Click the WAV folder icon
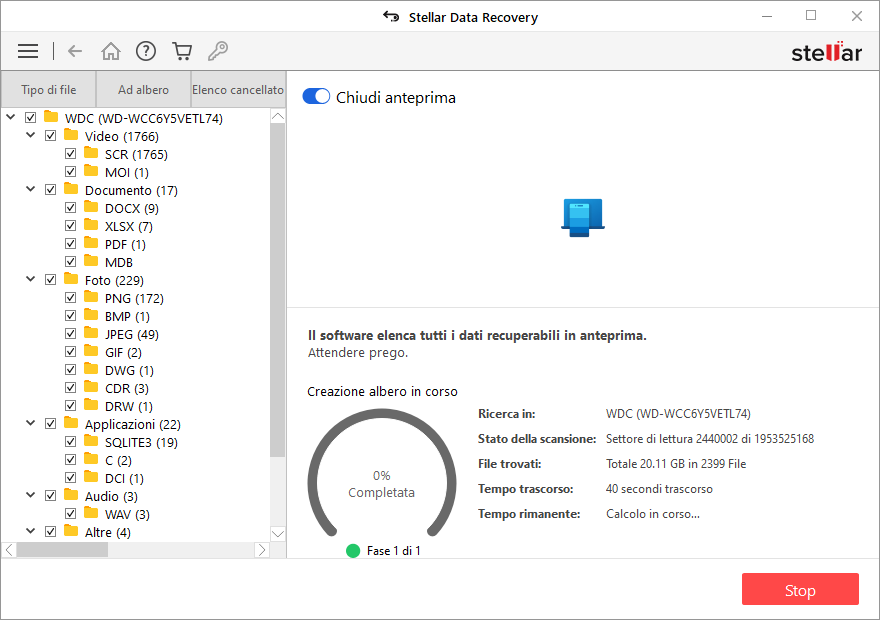This screenshot has height=620, width=880. click(x=91, y=512)
